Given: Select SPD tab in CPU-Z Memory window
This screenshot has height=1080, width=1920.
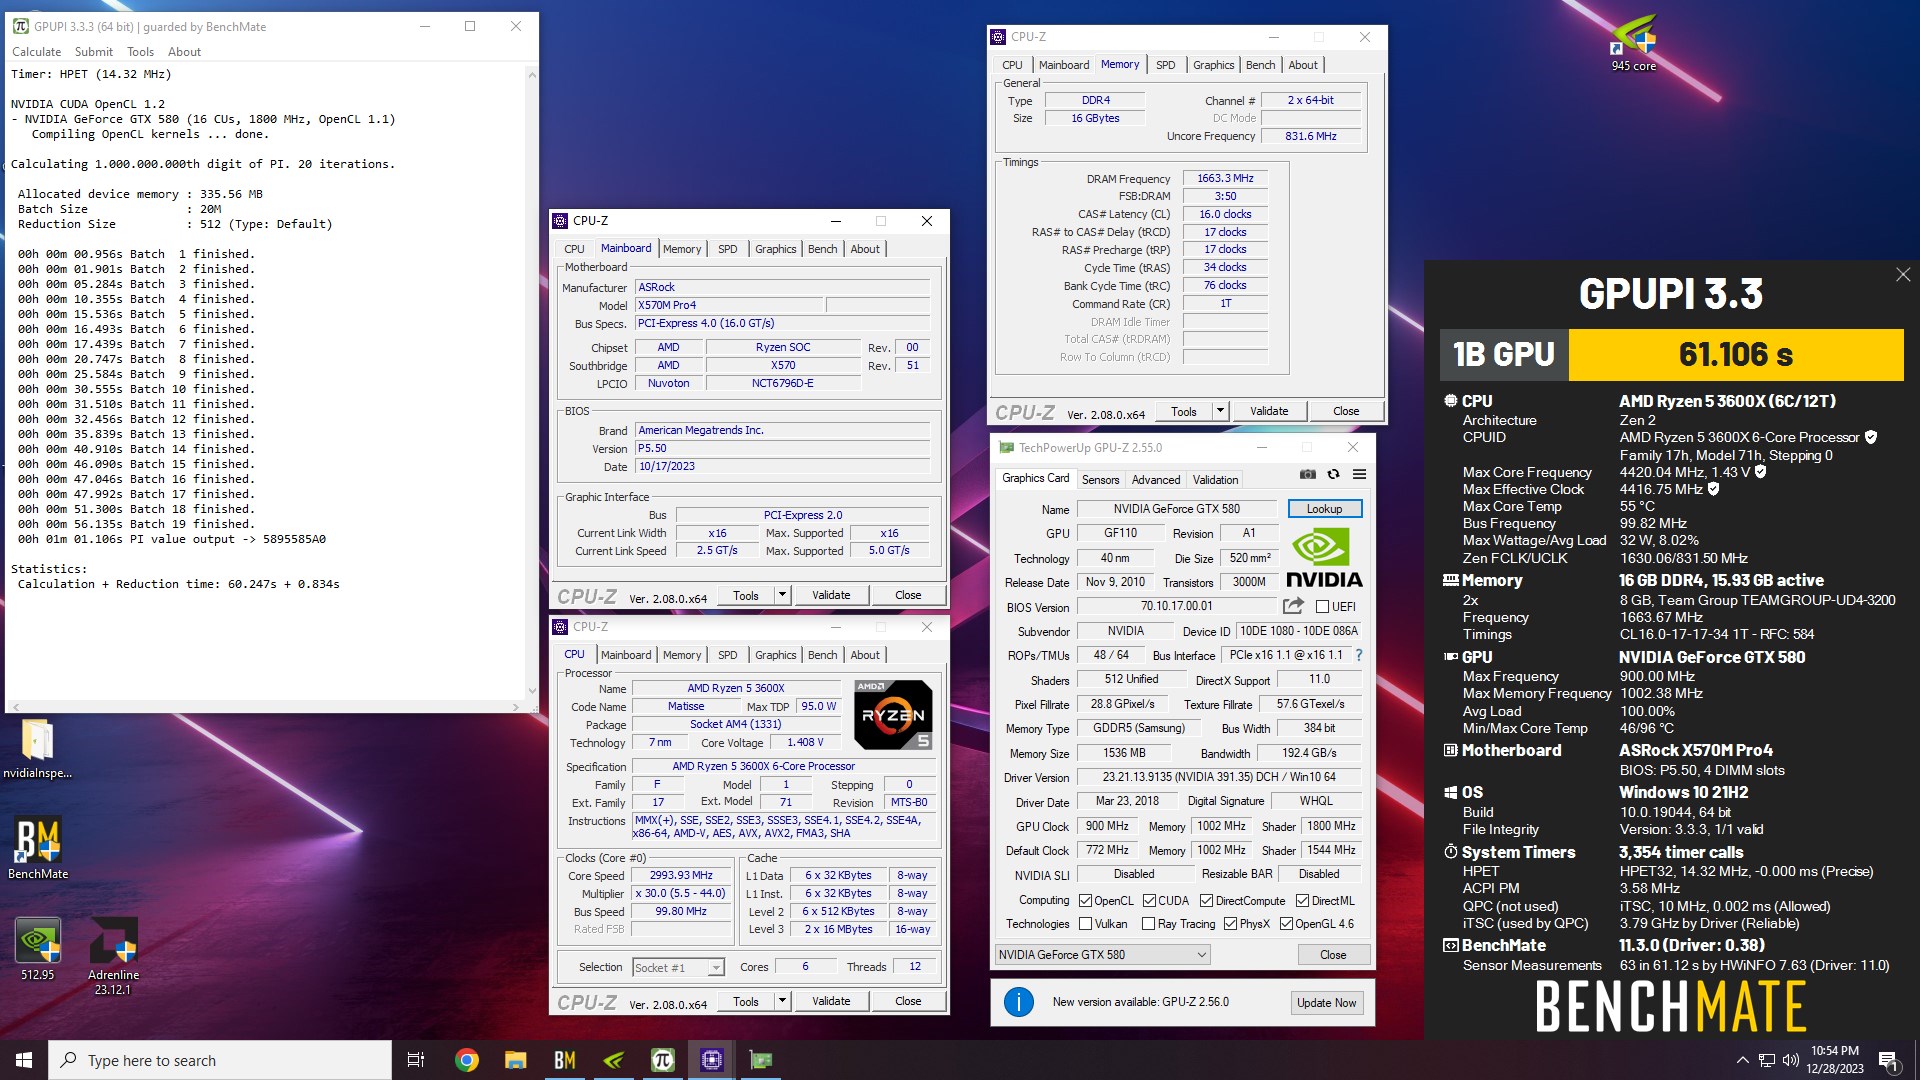Looking at the screenshot, I should point(1165,65).
